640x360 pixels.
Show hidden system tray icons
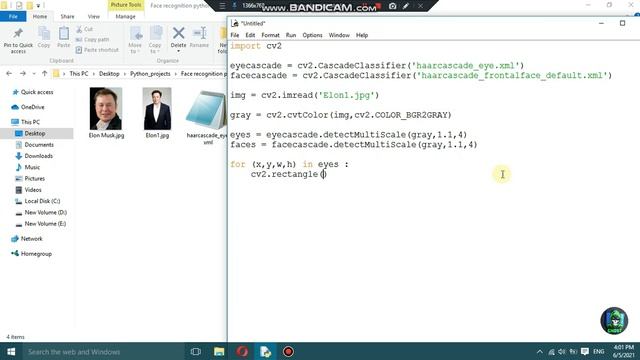pos(540,351)
